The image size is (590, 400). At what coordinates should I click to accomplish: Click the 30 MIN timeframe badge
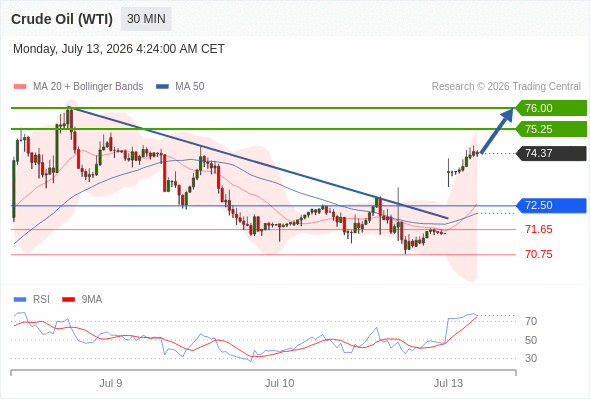tap(146, 19)
